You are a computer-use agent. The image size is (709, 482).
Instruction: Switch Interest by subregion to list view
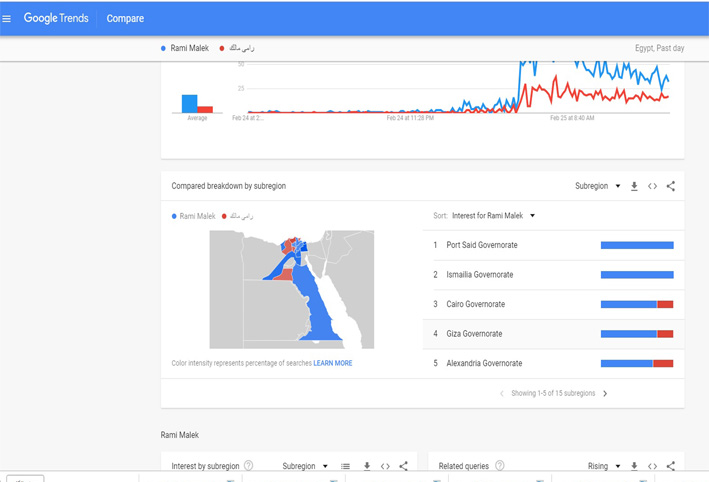[345, 466]
